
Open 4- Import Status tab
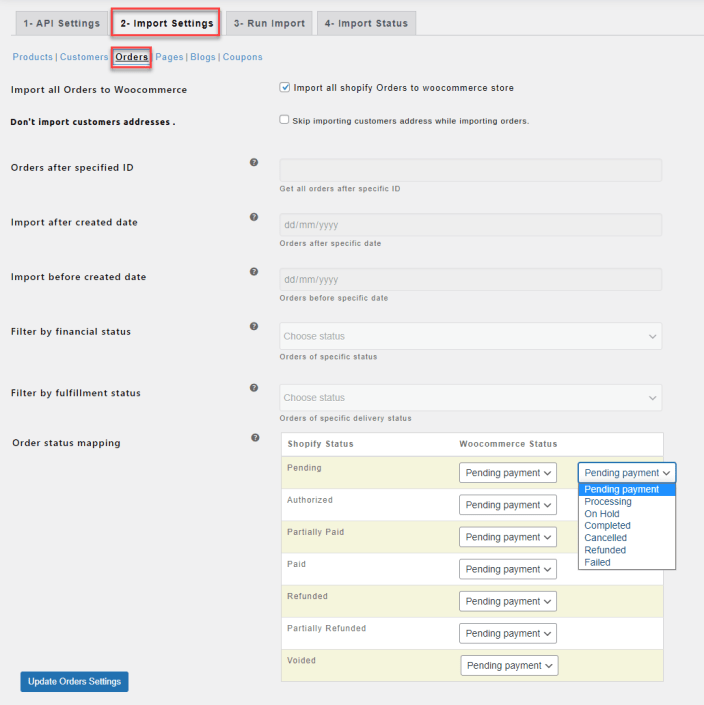(366, 23)
